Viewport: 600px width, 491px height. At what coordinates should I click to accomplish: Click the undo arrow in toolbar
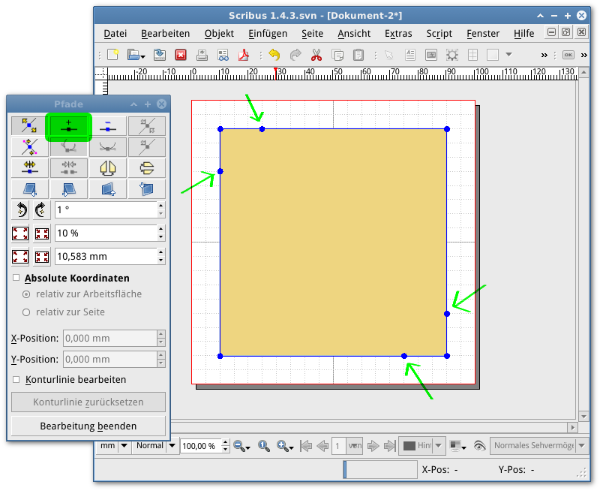click(273, 55)
